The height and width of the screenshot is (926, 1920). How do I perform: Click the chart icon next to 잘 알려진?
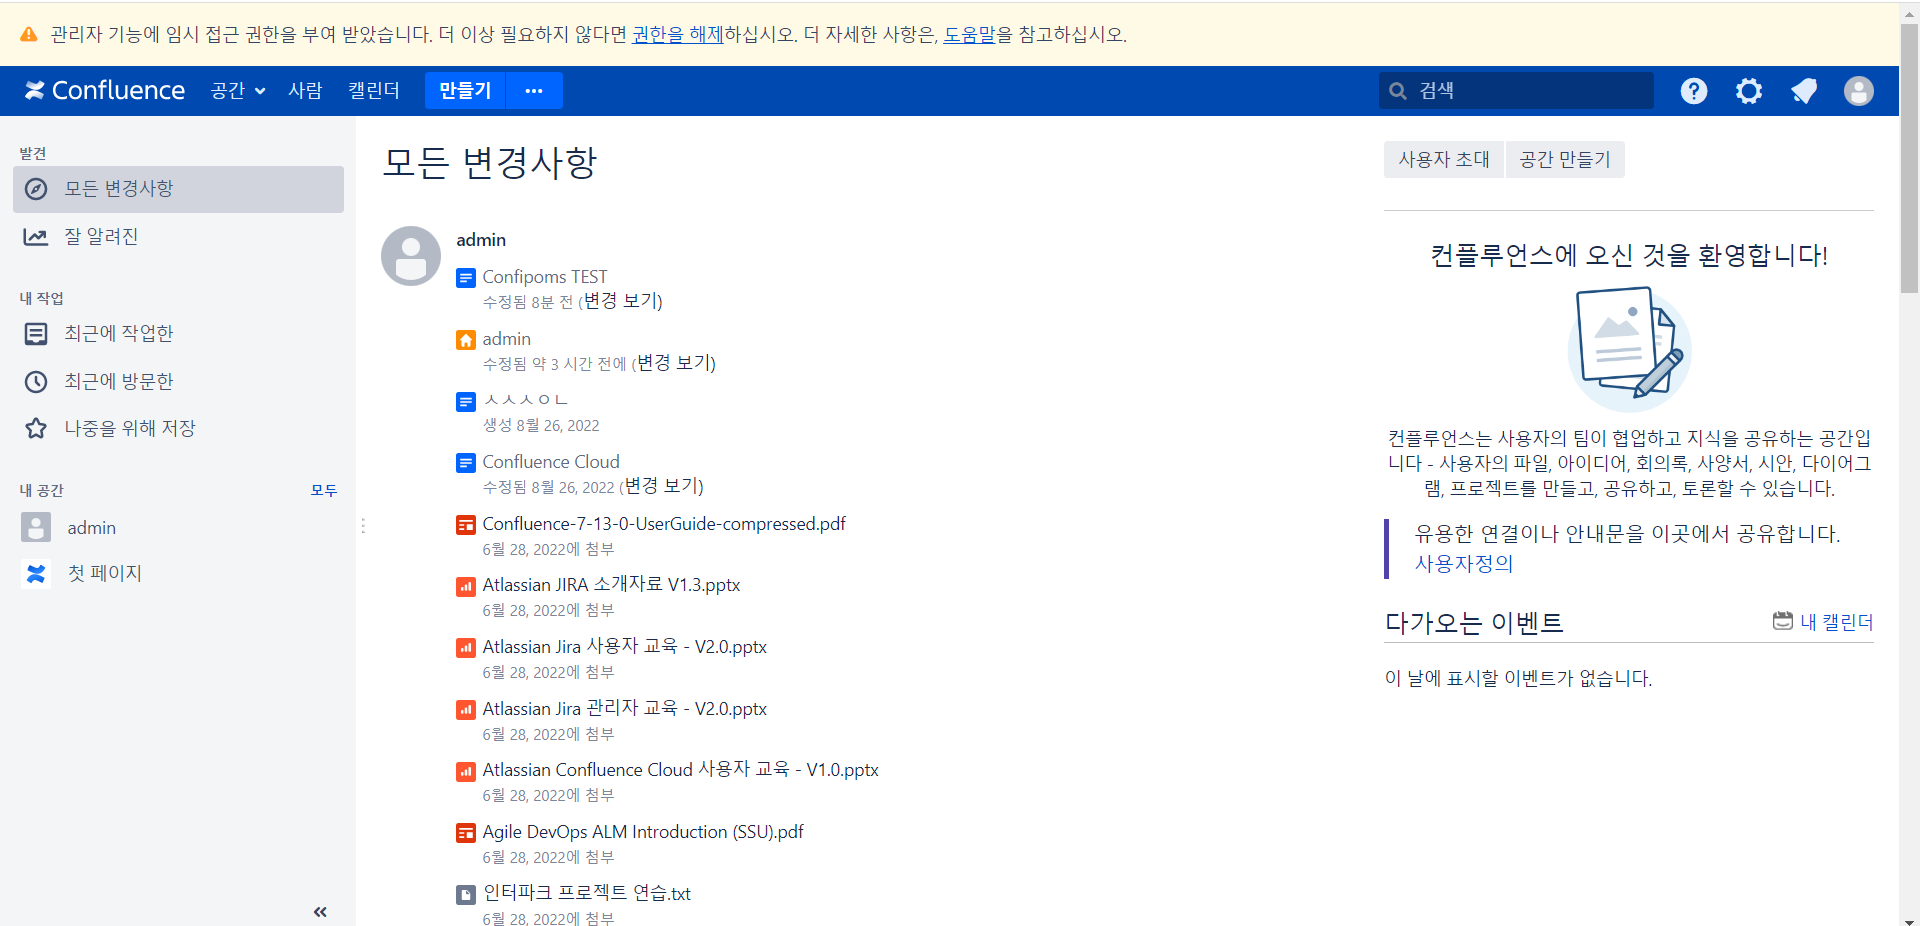pyautogui.click(x=36, y=237)
